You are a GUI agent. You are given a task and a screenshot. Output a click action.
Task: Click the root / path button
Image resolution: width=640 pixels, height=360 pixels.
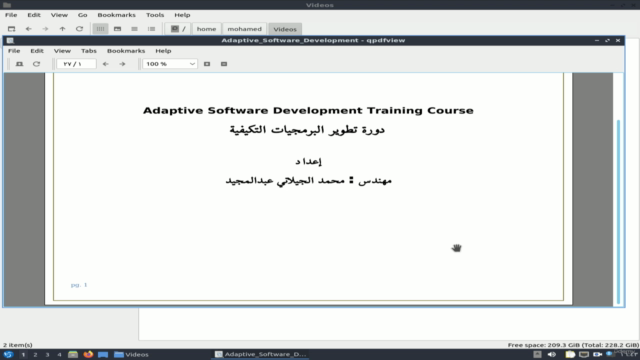[x=178, y=29]
